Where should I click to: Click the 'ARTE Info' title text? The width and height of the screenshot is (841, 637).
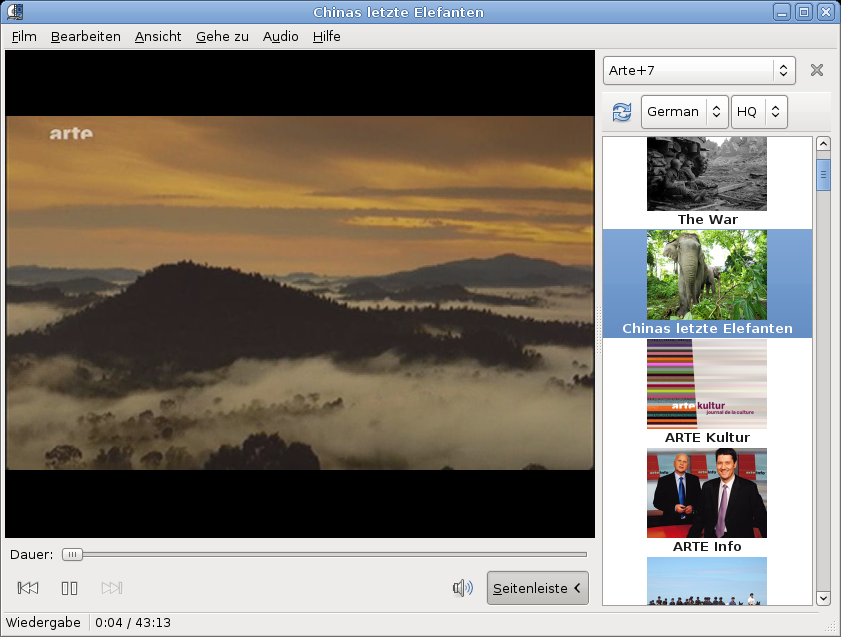[x=707, y=547]
